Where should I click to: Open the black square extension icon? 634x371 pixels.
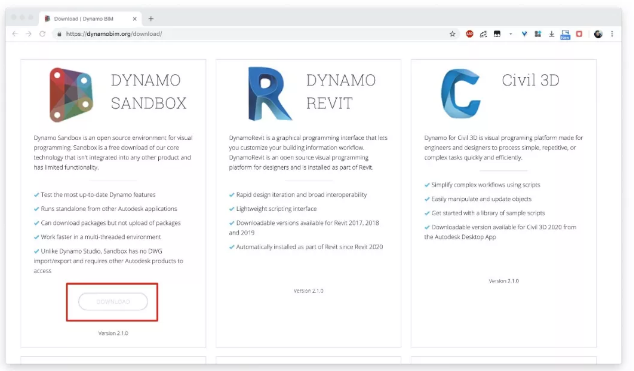click(497, 34)
